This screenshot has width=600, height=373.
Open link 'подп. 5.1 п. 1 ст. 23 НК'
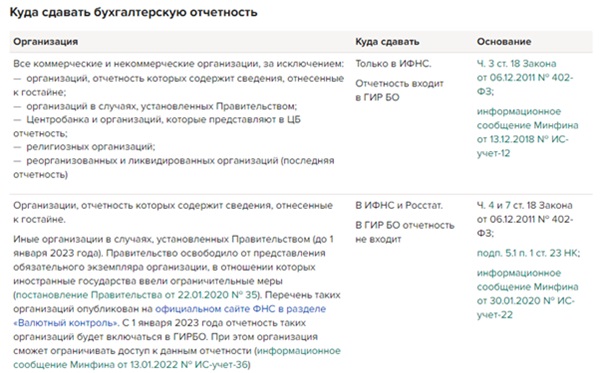click(x=528, y=253)
